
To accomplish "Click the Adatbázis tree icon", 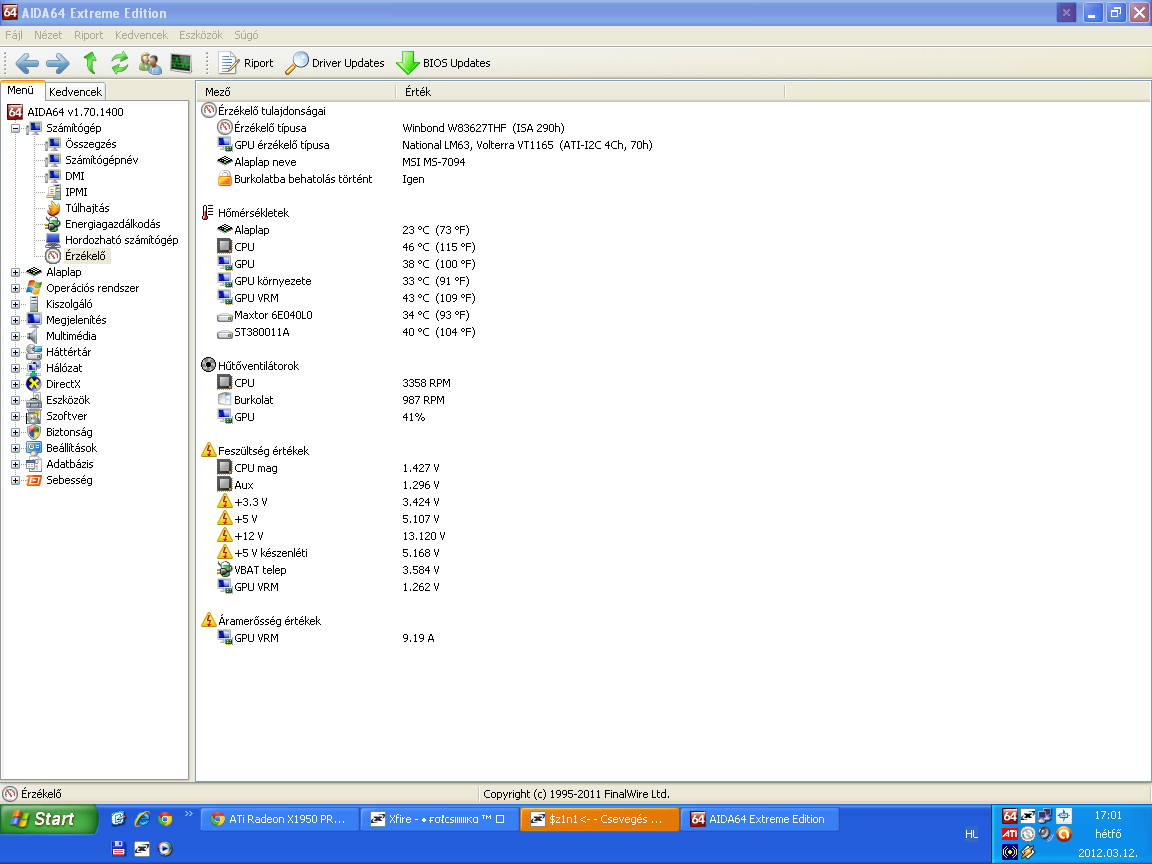I will (x=34, y=464).
